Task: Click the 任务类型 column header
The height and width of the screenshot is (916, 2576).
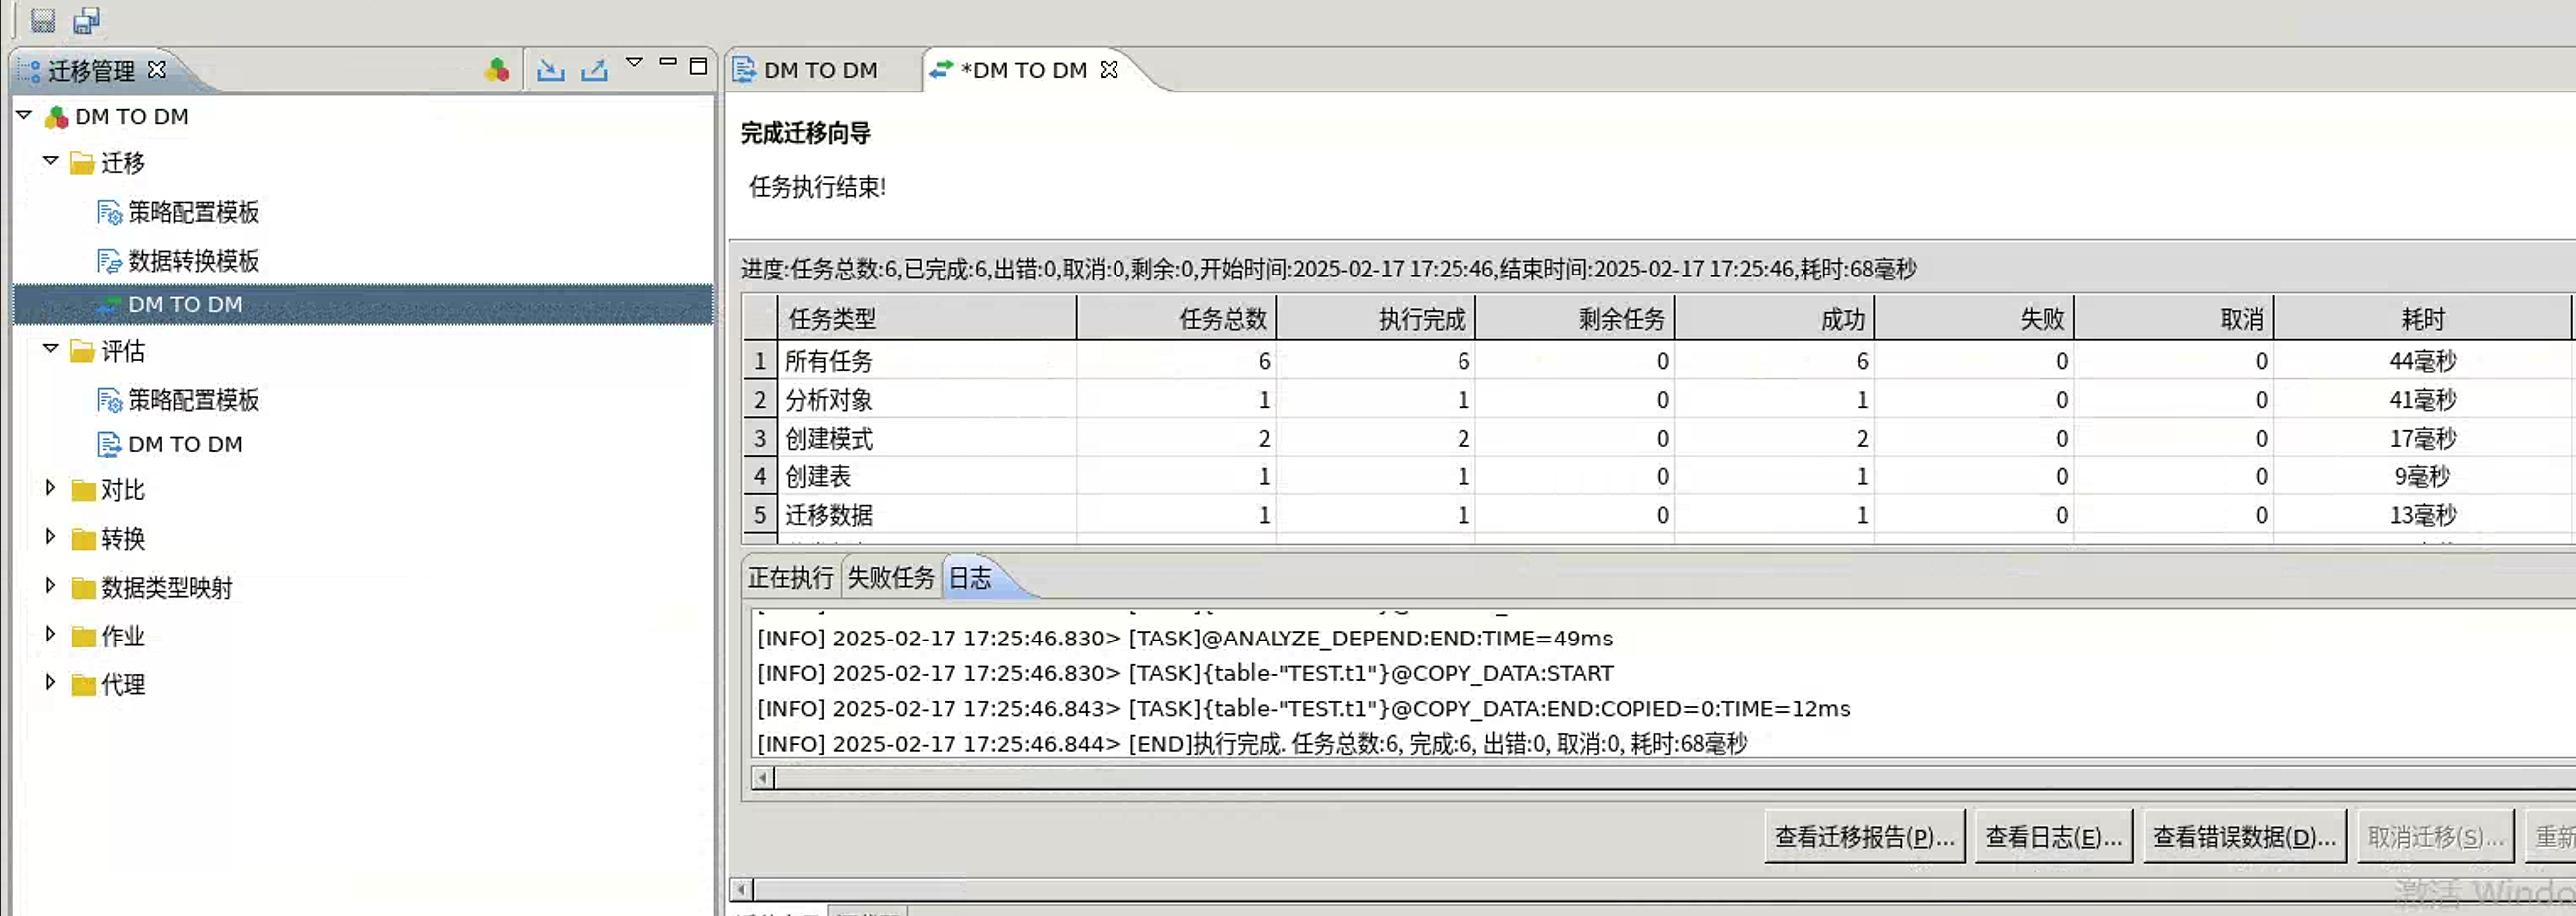Action: tap(927, 319)
